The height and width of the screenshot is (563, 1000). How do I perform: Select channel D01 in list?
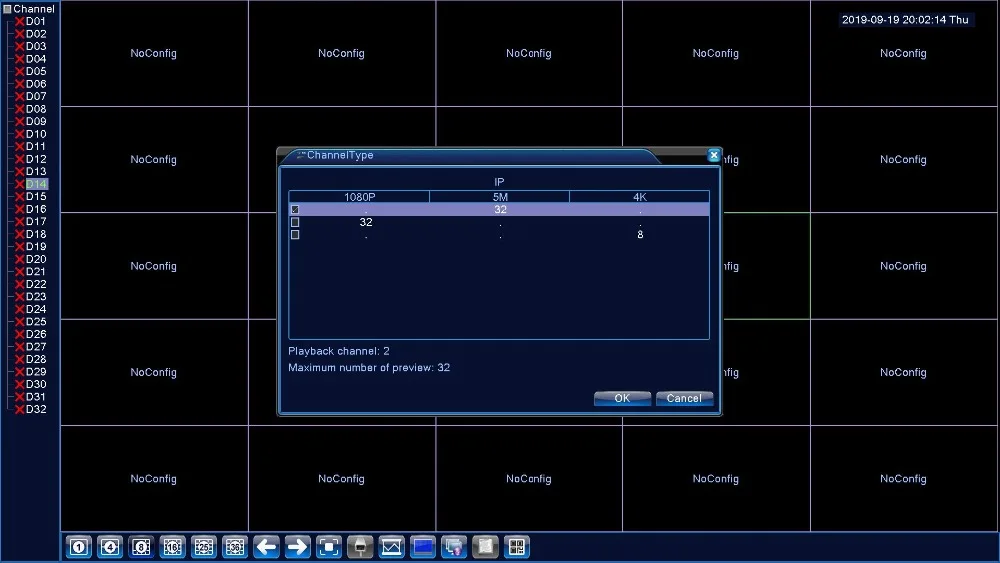36,22
